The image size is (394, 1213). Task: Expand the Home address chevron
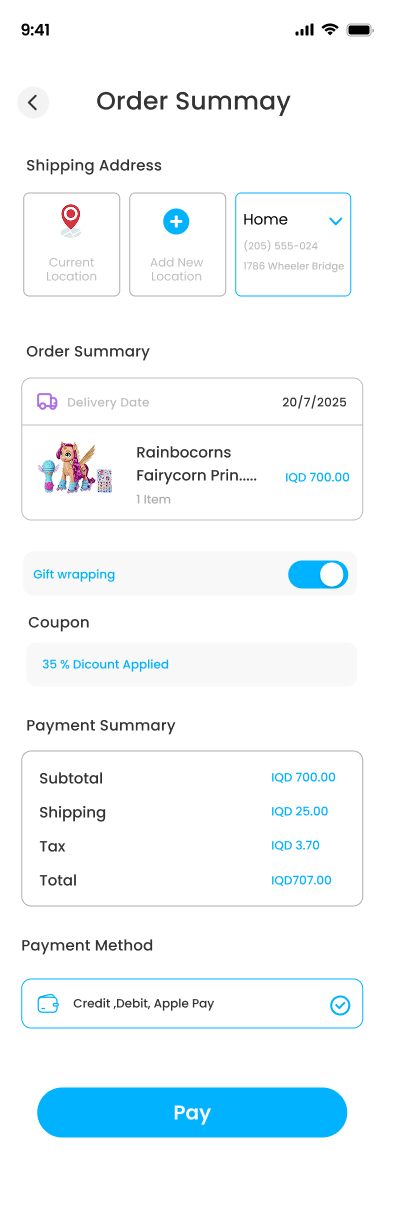[x=336, y=221]
